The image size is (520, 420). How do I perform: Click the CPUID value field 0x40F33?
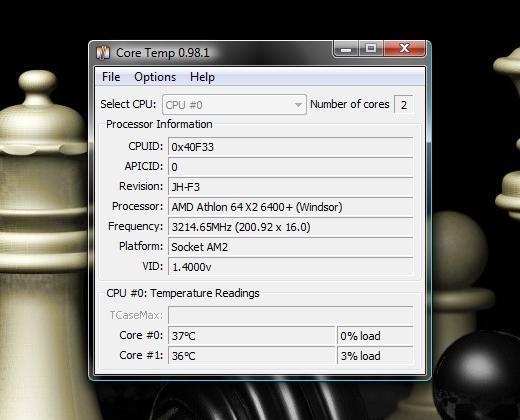click(291, 147)
